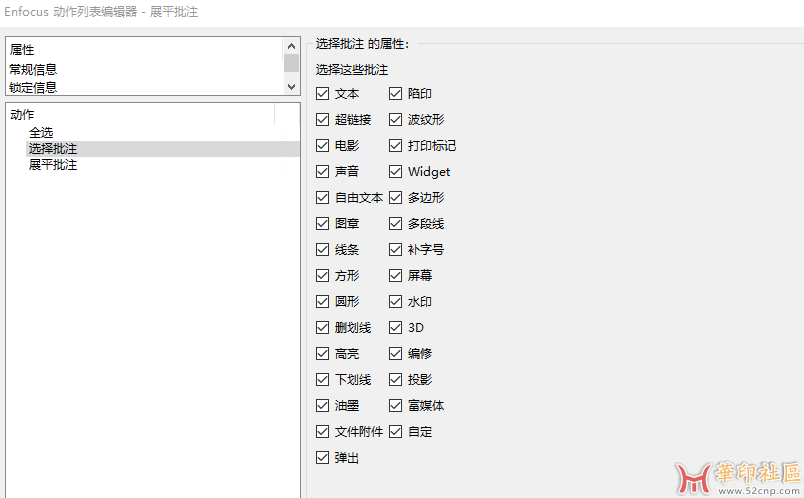Toggle the 方形 checkbox

[x=323, y=275]
